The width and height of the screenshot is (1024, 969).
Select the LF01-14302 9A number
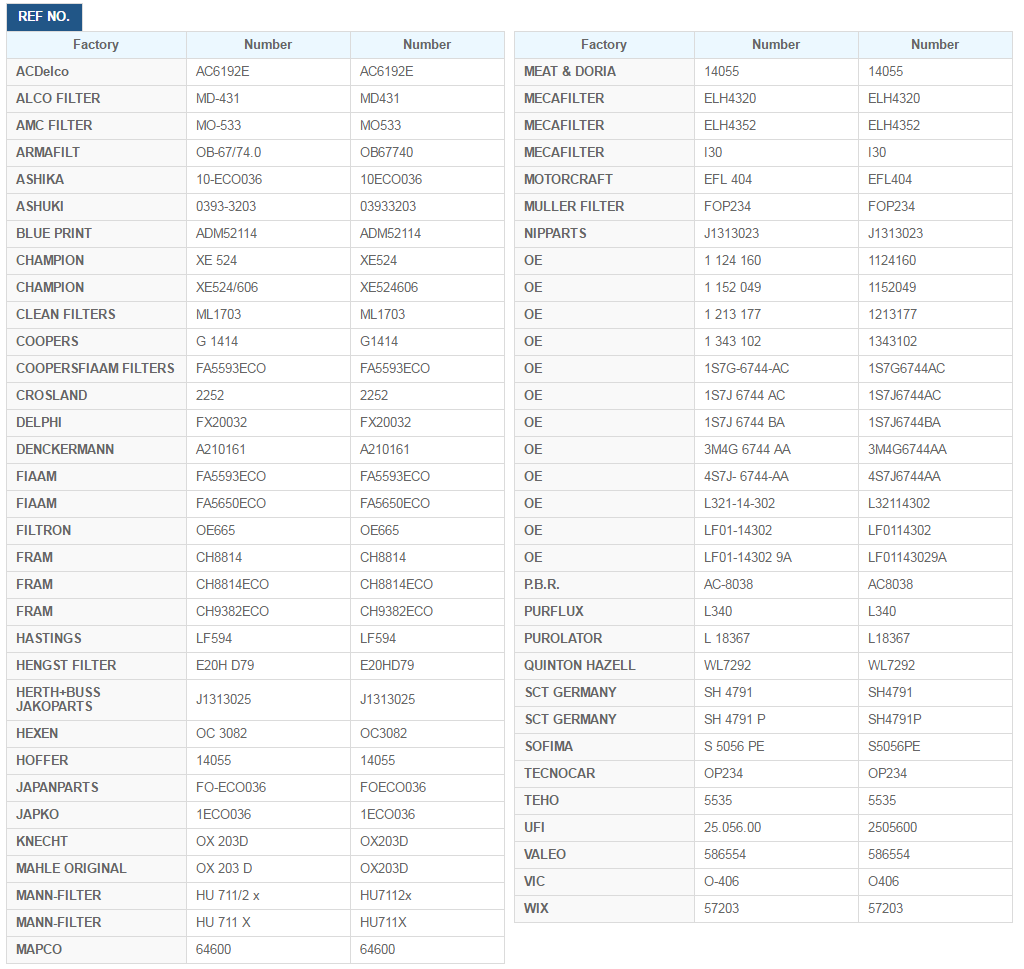point(748,558)
